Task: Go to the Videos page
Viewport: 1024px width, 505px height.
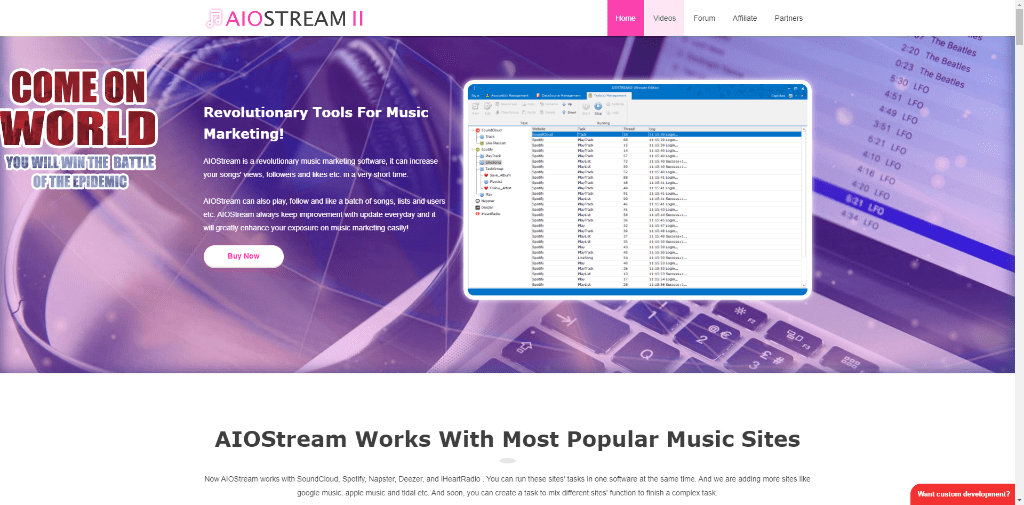Action: pos(664,18)
